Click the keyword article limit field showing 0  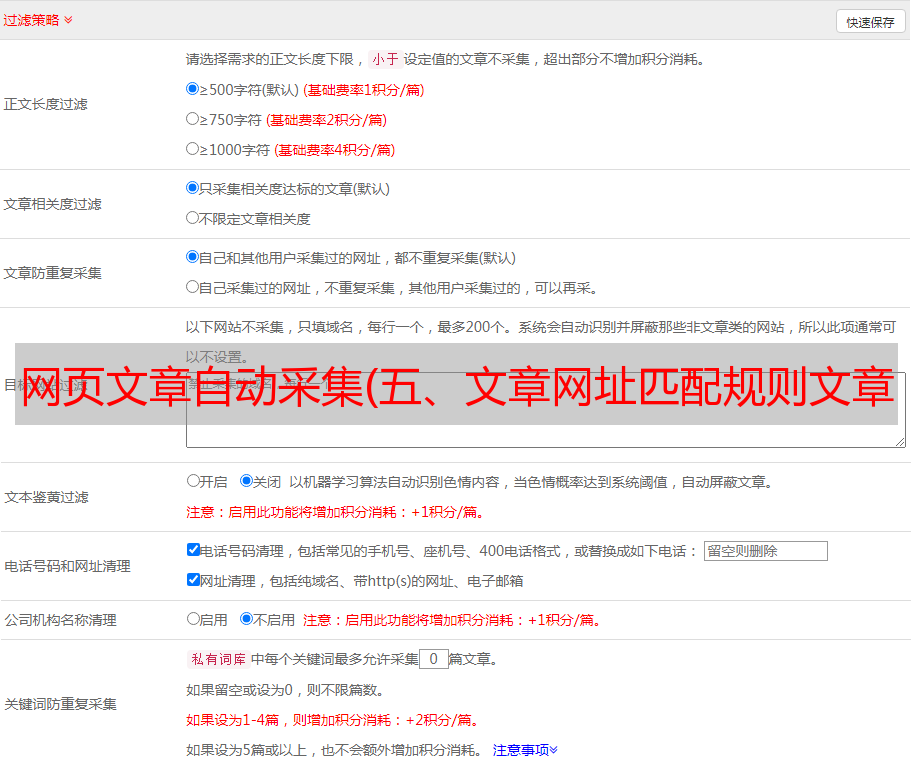433,659
